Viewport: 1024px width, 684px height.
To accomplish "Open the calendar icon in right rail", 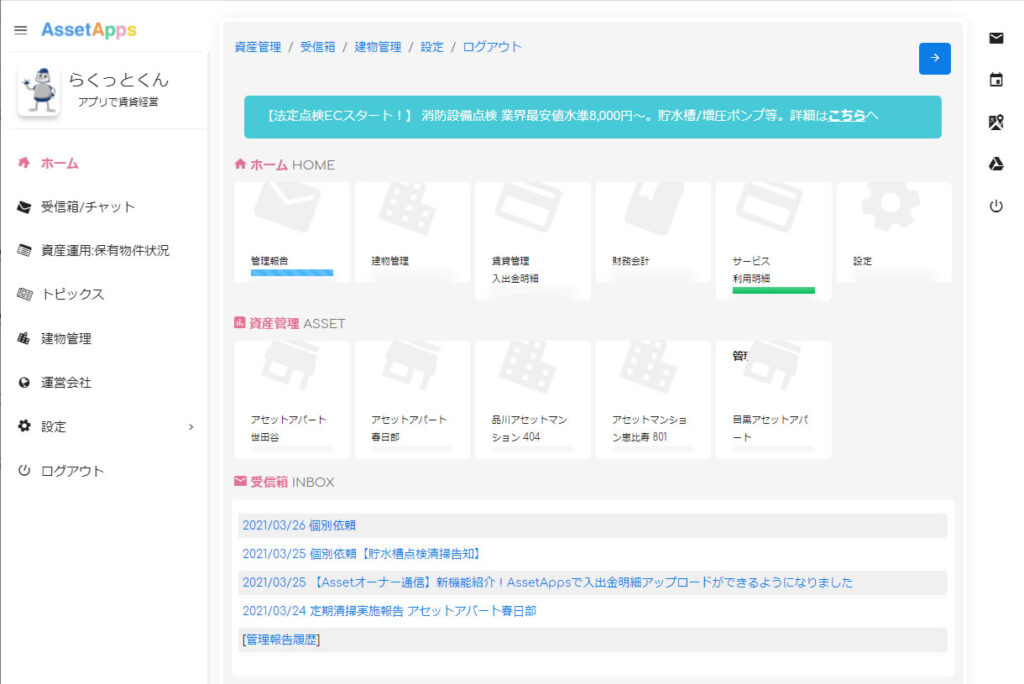I will pos(996,80).
